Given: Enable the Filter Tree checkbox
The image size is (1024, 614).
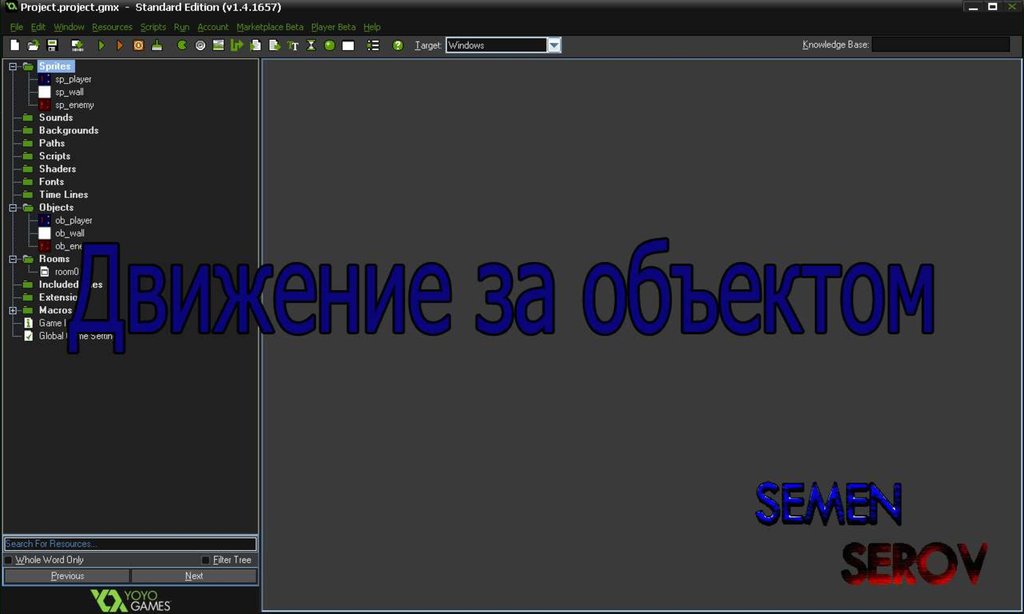Looking at the screenshot, I should click(x=206, y=560).
